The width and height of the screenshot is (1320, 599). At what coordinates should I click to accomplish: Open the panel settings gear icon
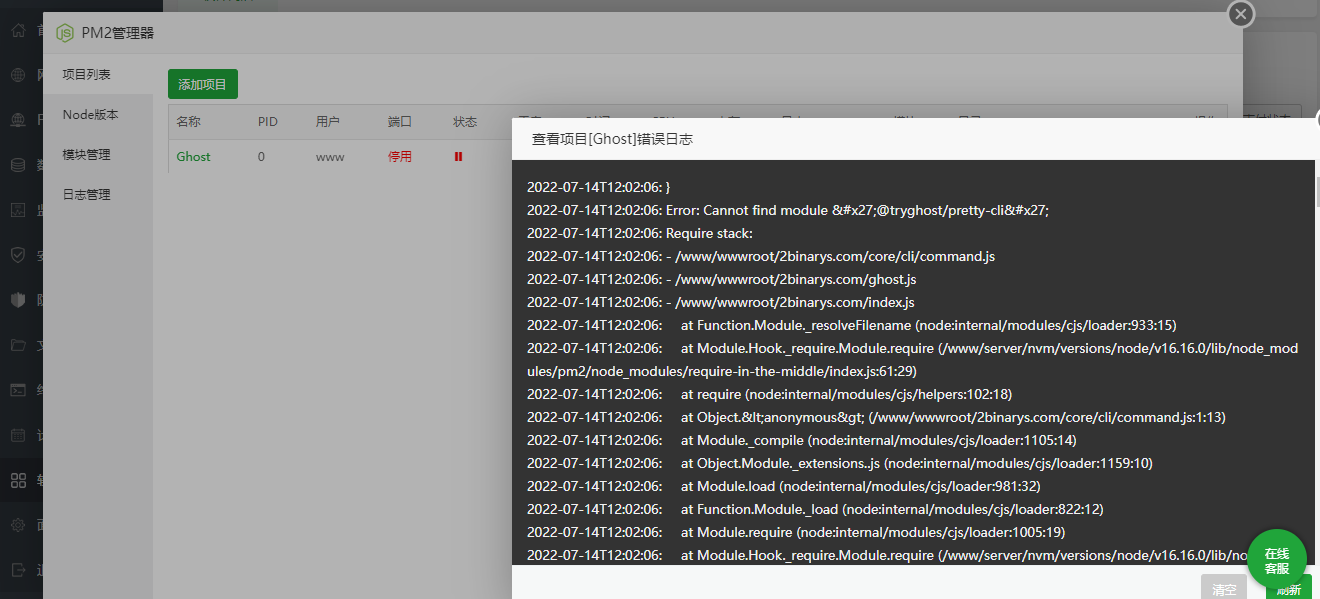[x=18, y=525]
